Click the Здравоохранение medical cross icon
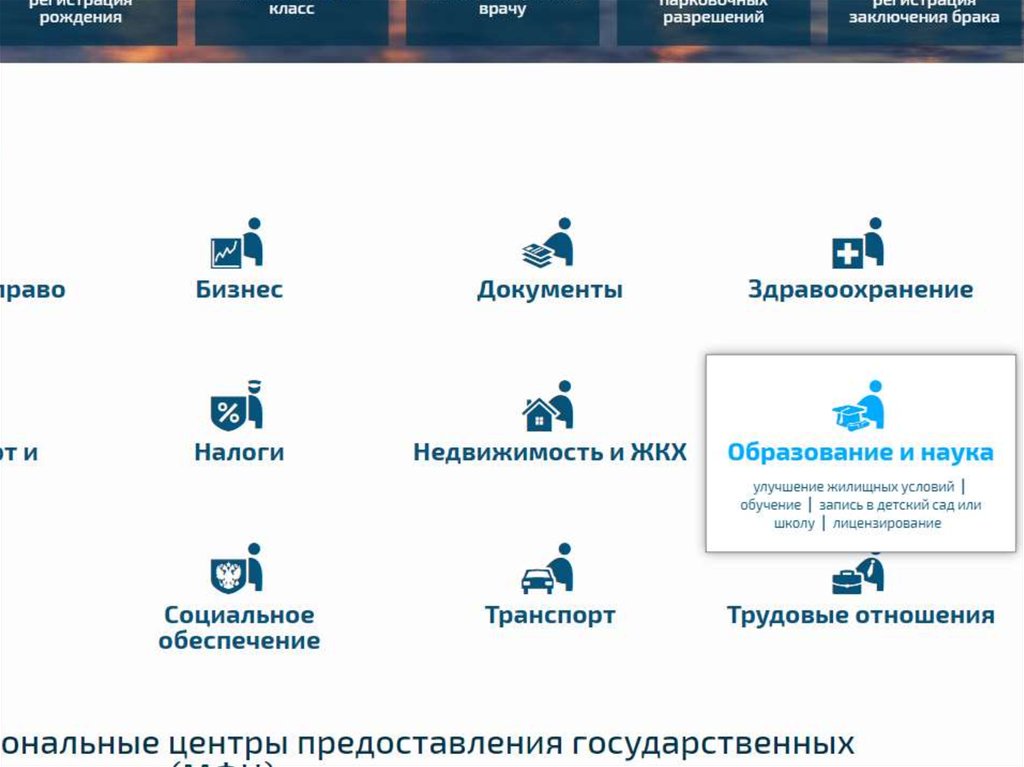 tap(858, 243)
